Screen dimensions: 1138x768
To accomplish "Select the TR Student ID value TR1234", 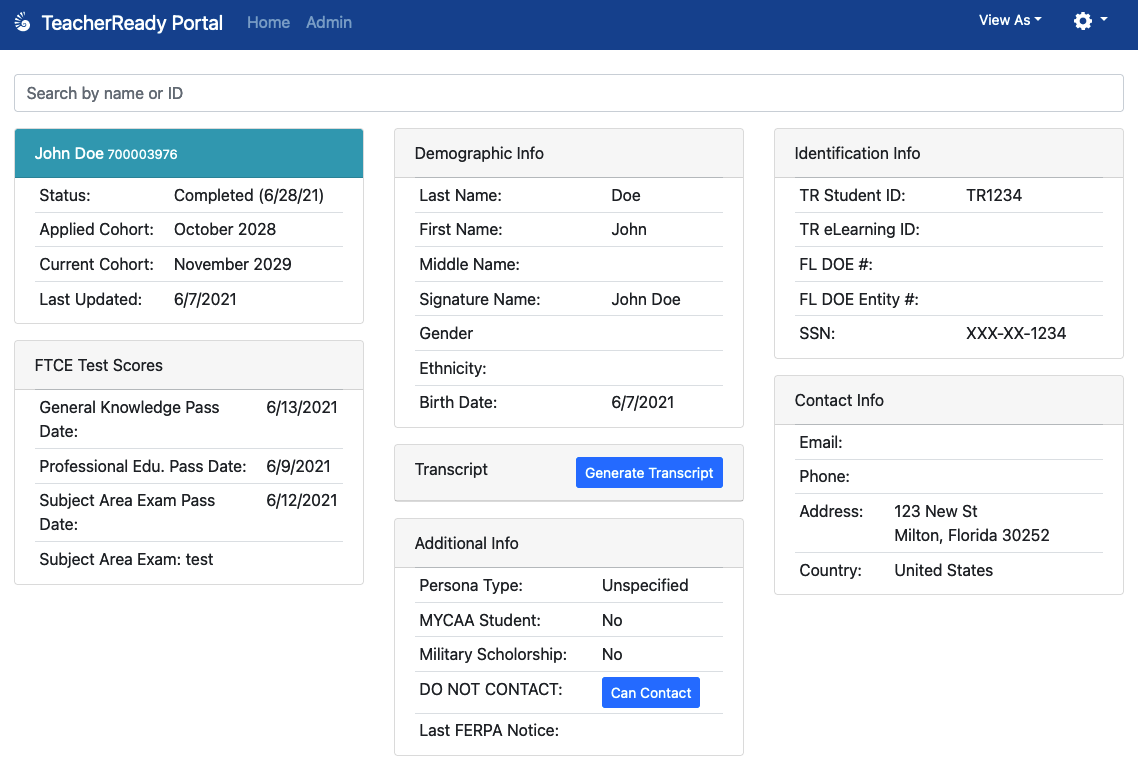I will click(994, 195).
